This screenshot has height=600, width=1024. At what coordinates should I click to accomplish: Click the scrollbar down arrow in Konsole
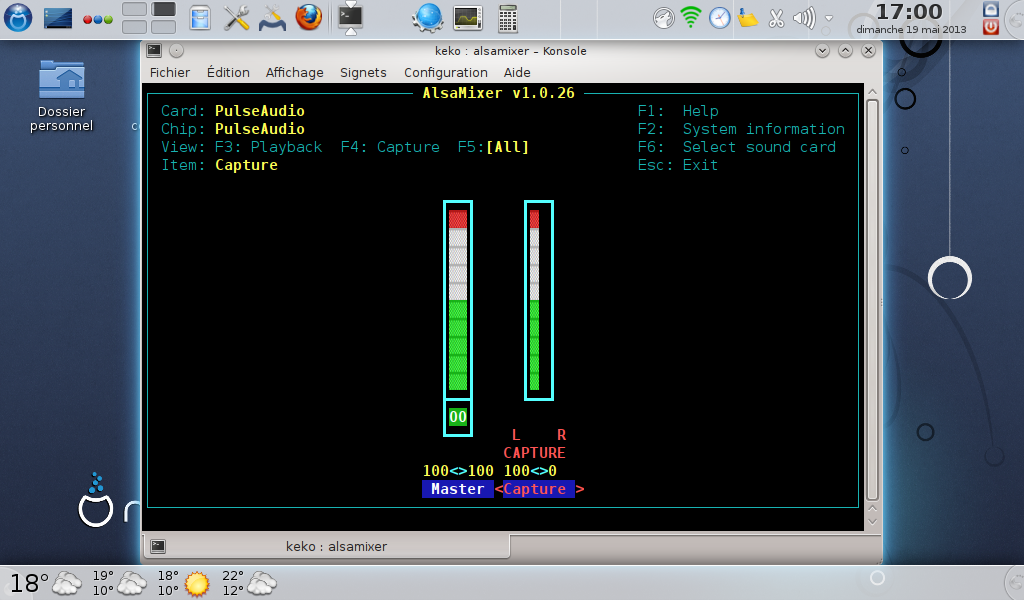pos(872,522)
